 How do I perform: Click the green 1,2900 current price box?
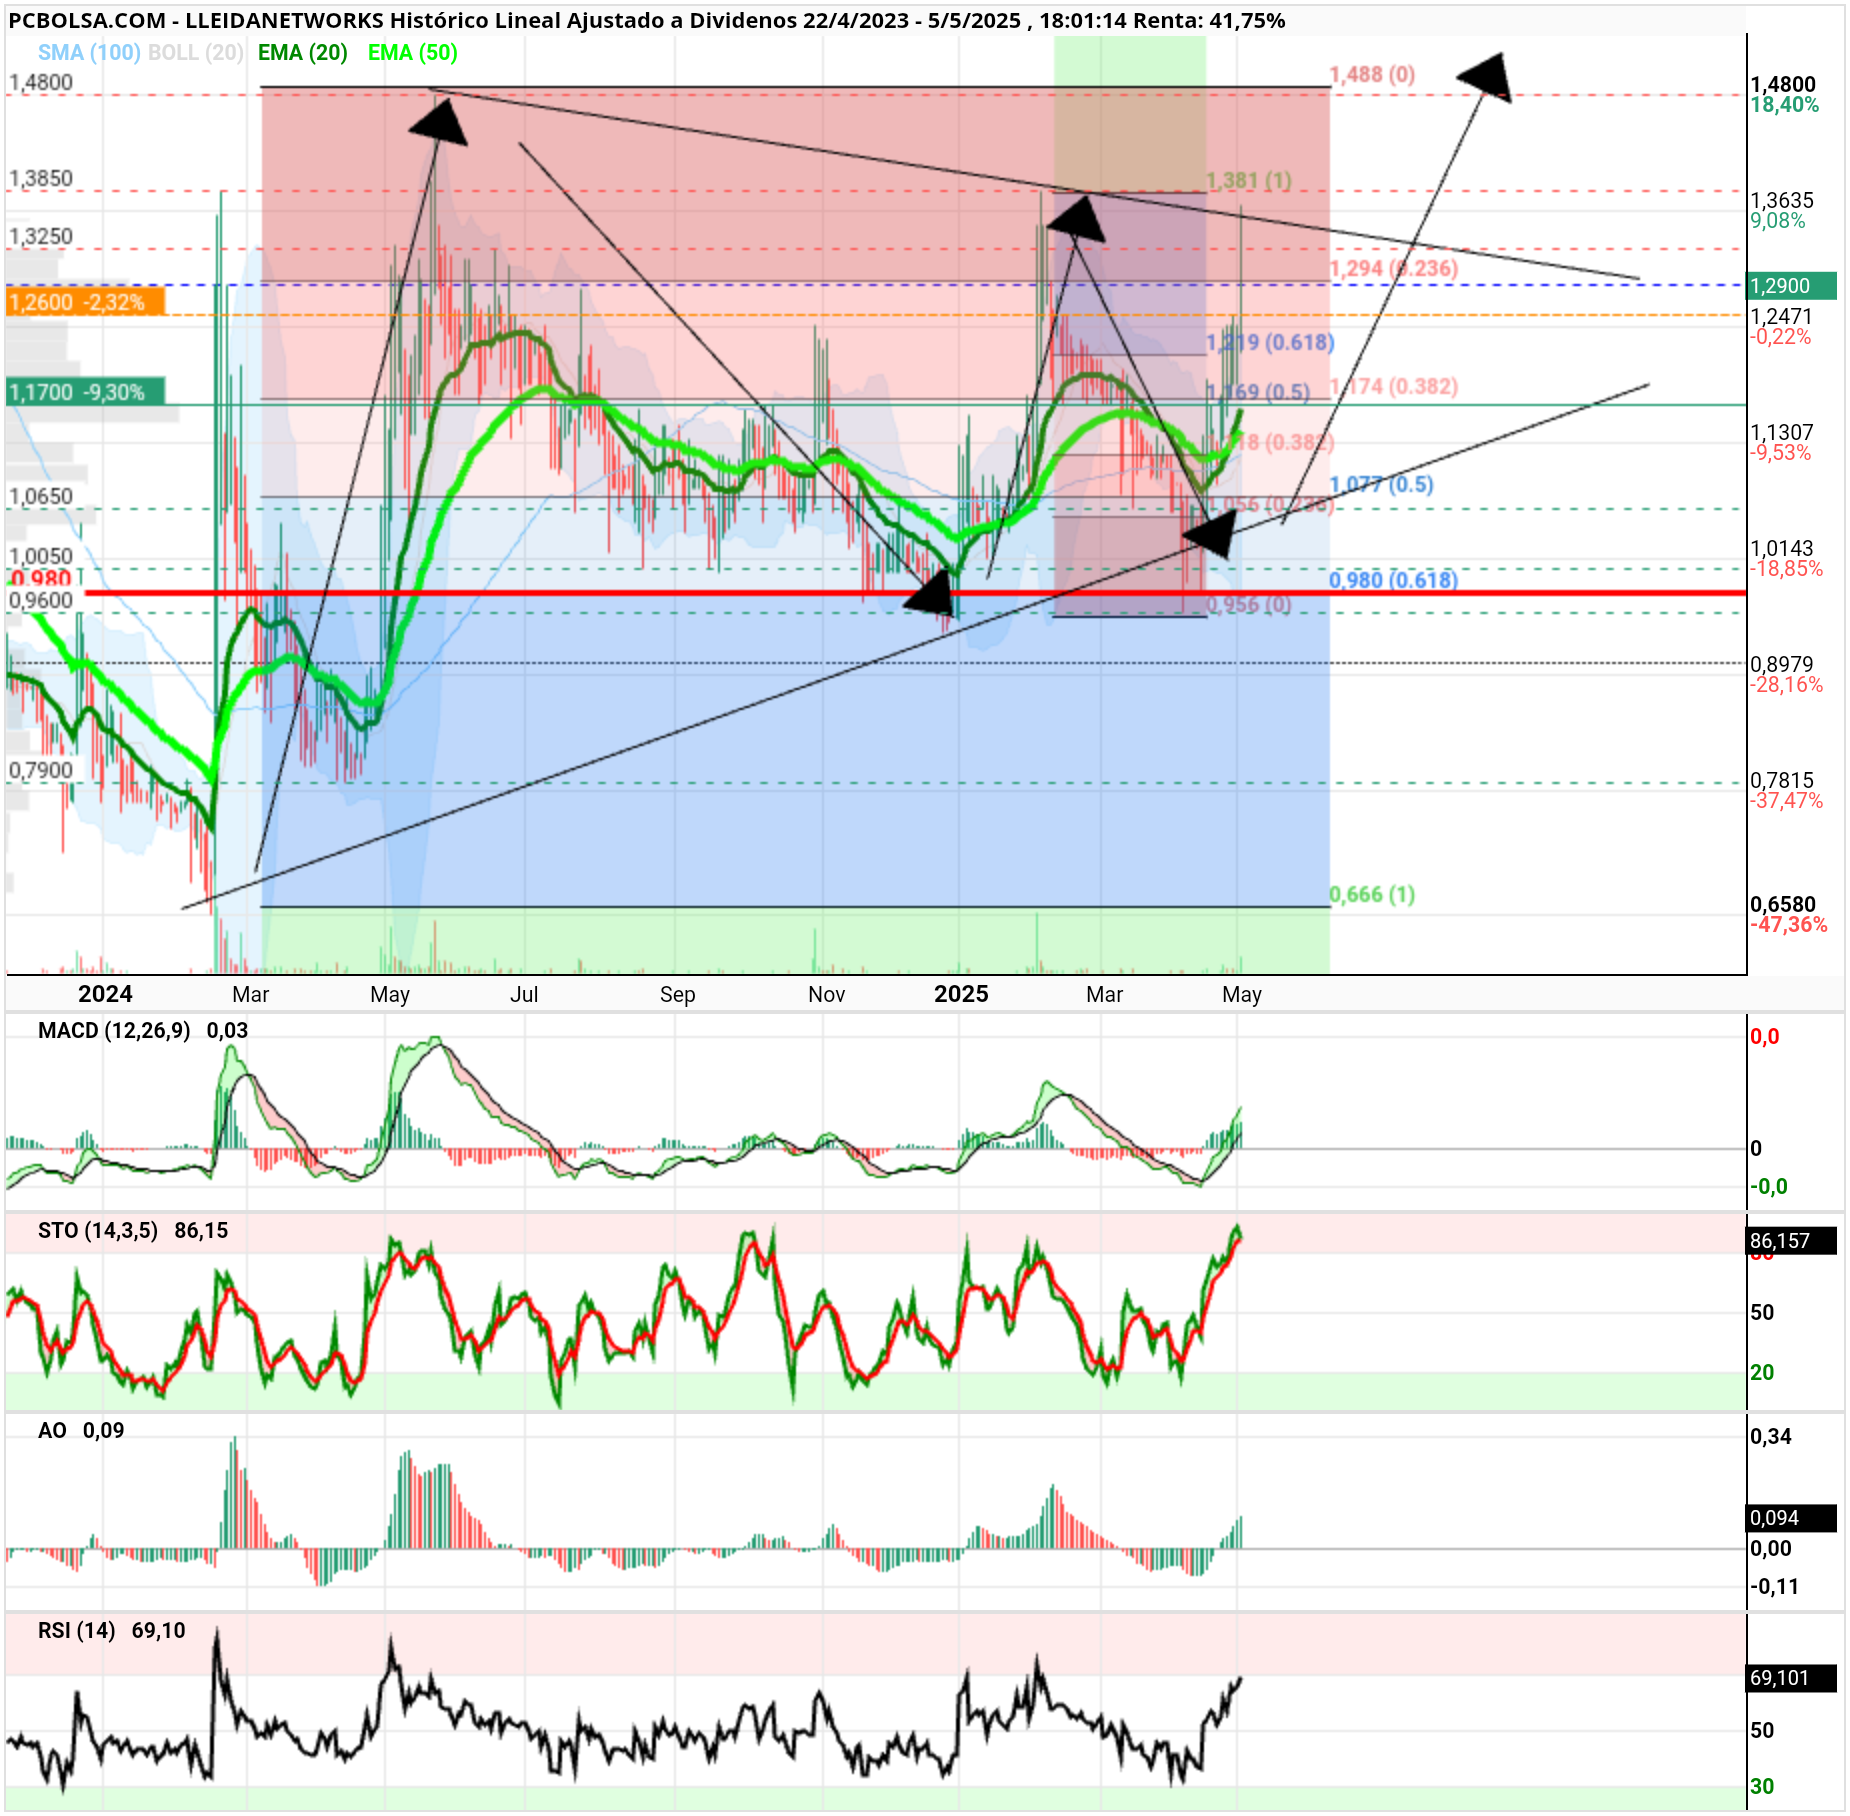coord(1791,286)
